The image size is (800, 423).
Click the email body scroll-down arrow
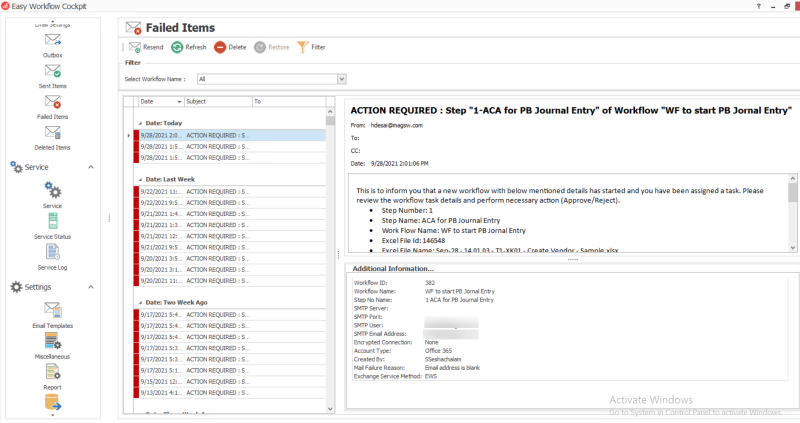click(x=792, y=247)
